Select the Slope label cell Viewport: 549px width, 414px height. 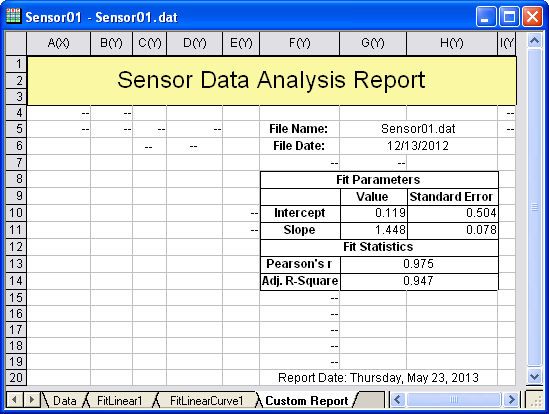point(300,230)
